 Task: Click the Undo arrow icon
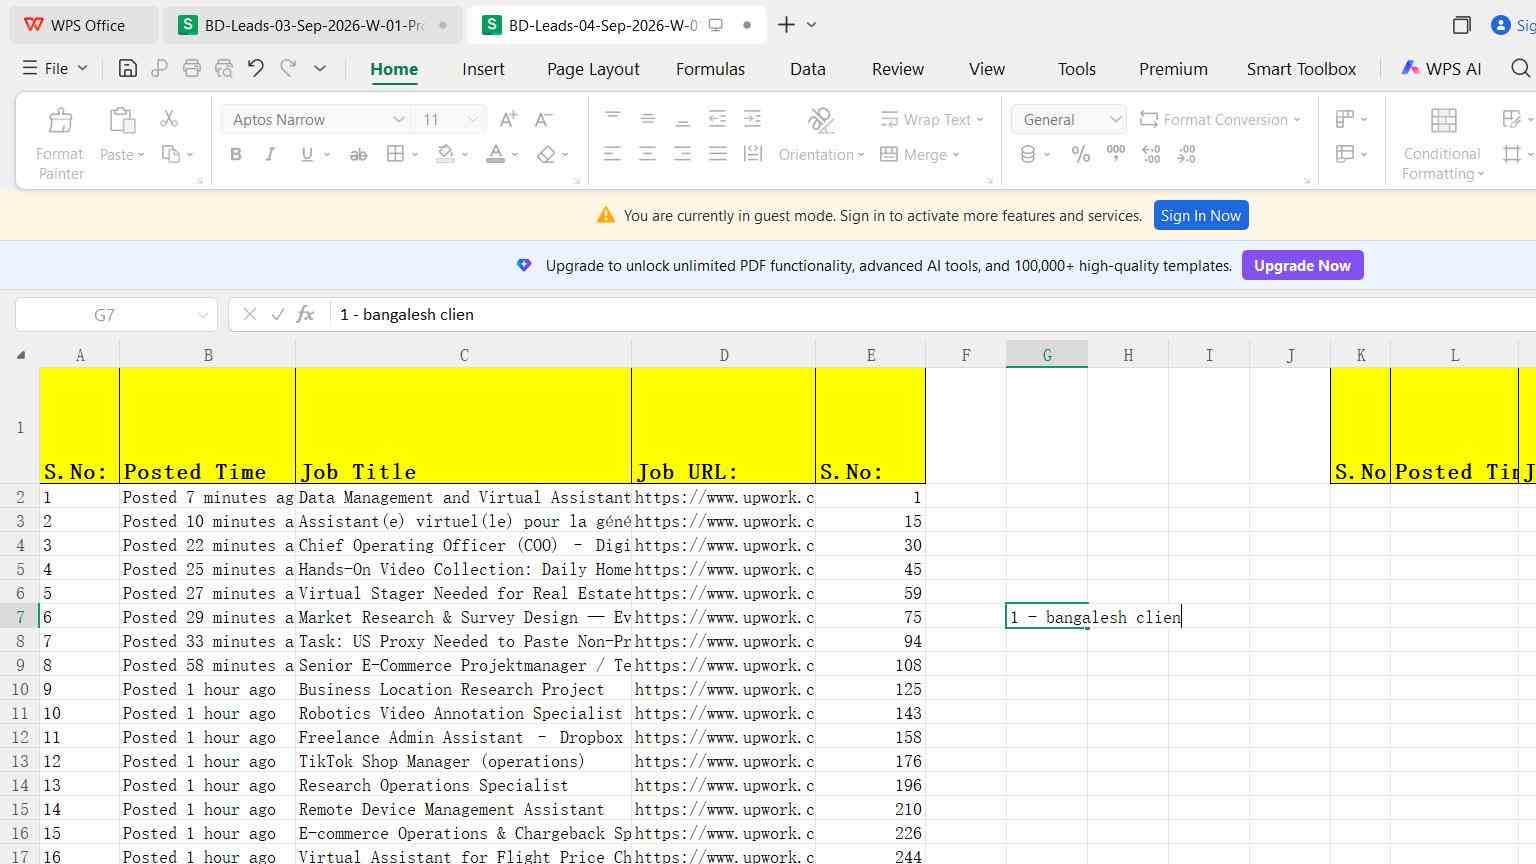[x=256, y=68]
